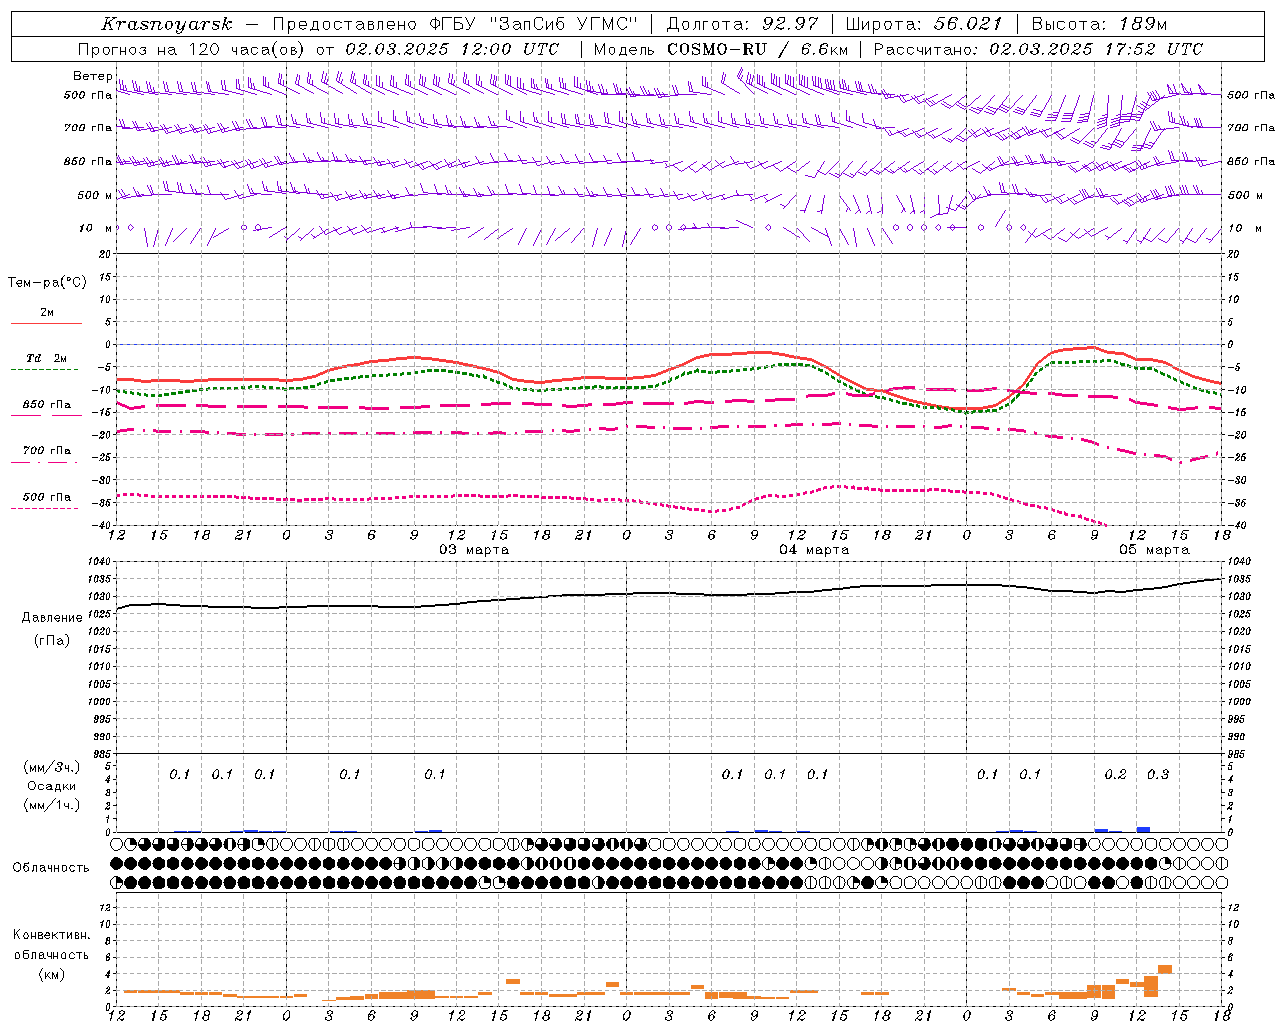Image resolution: width=1280 pixels, height=1024 pixels.
Task: Click the 0.2 precipitation value
Action: pos(1115,775)
